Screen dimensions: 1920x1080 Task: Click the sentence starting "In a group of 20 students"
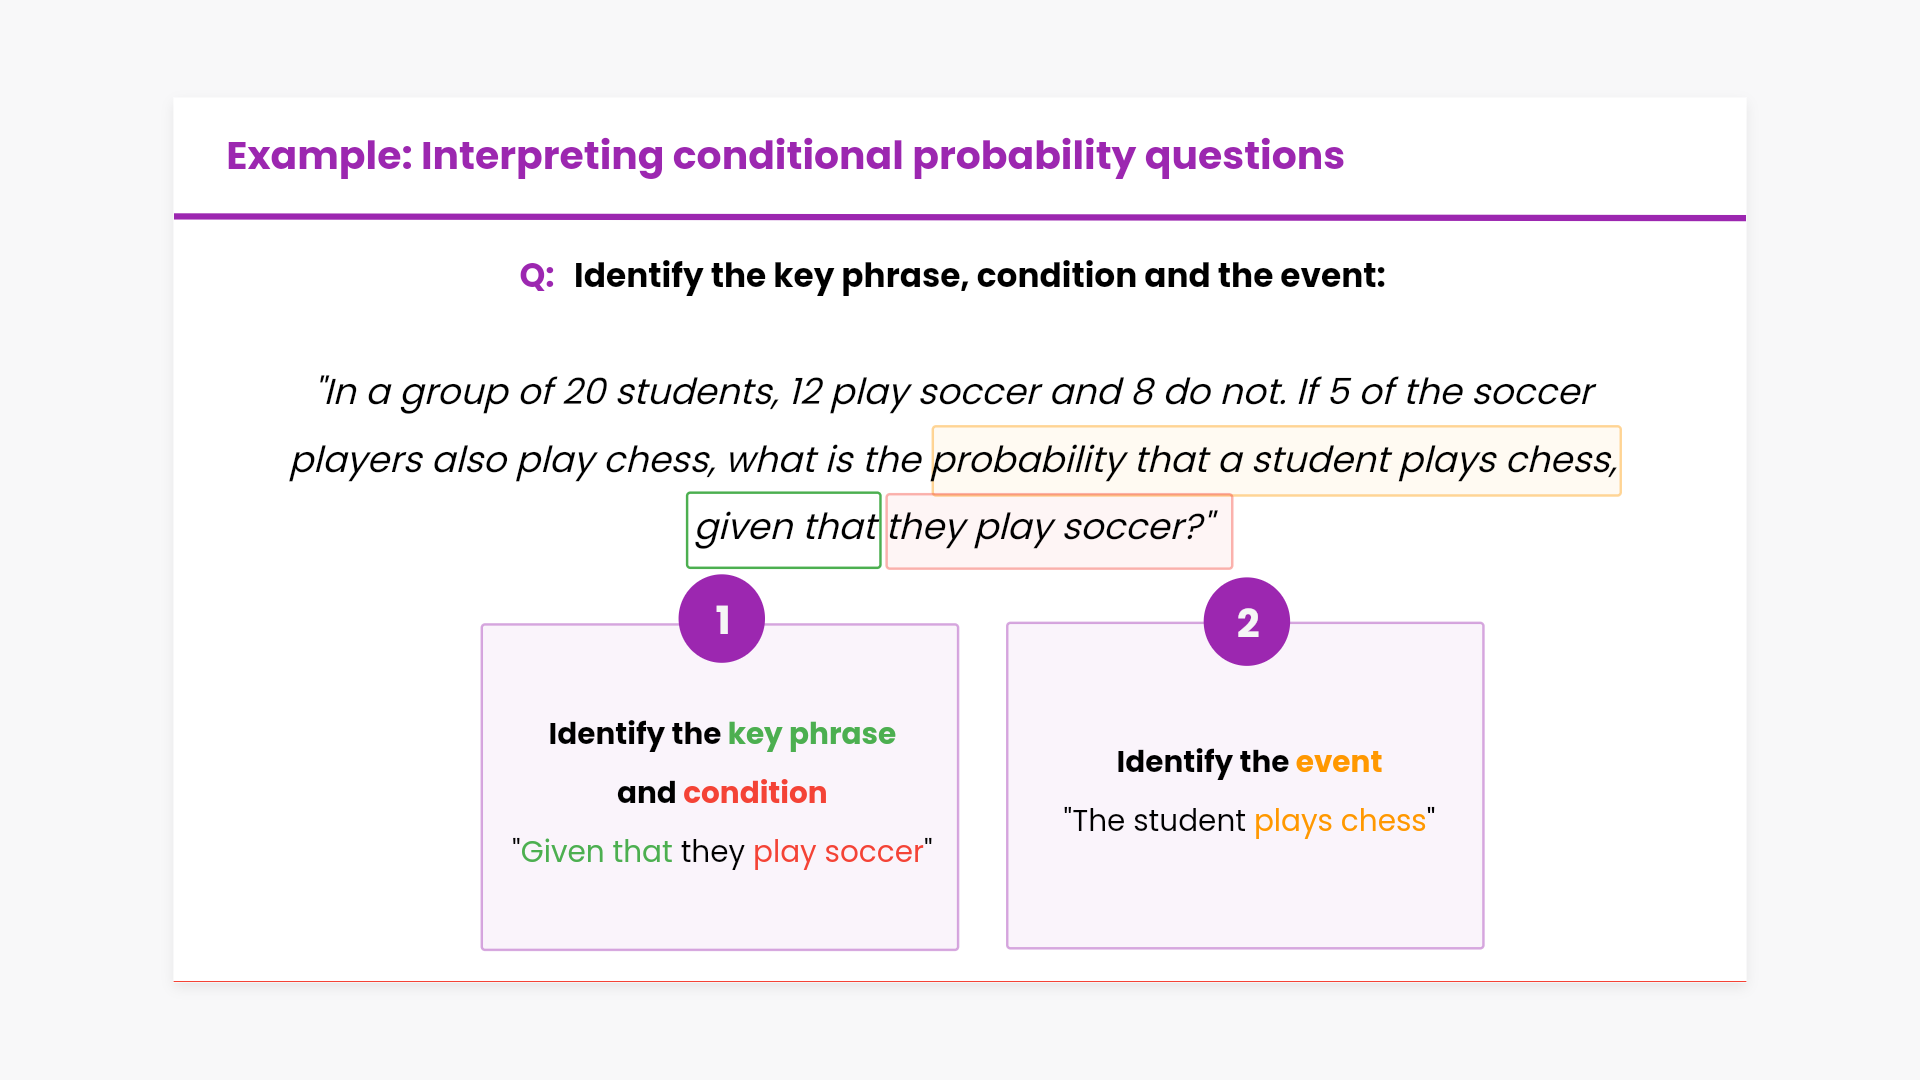click(x=955, y=392)
